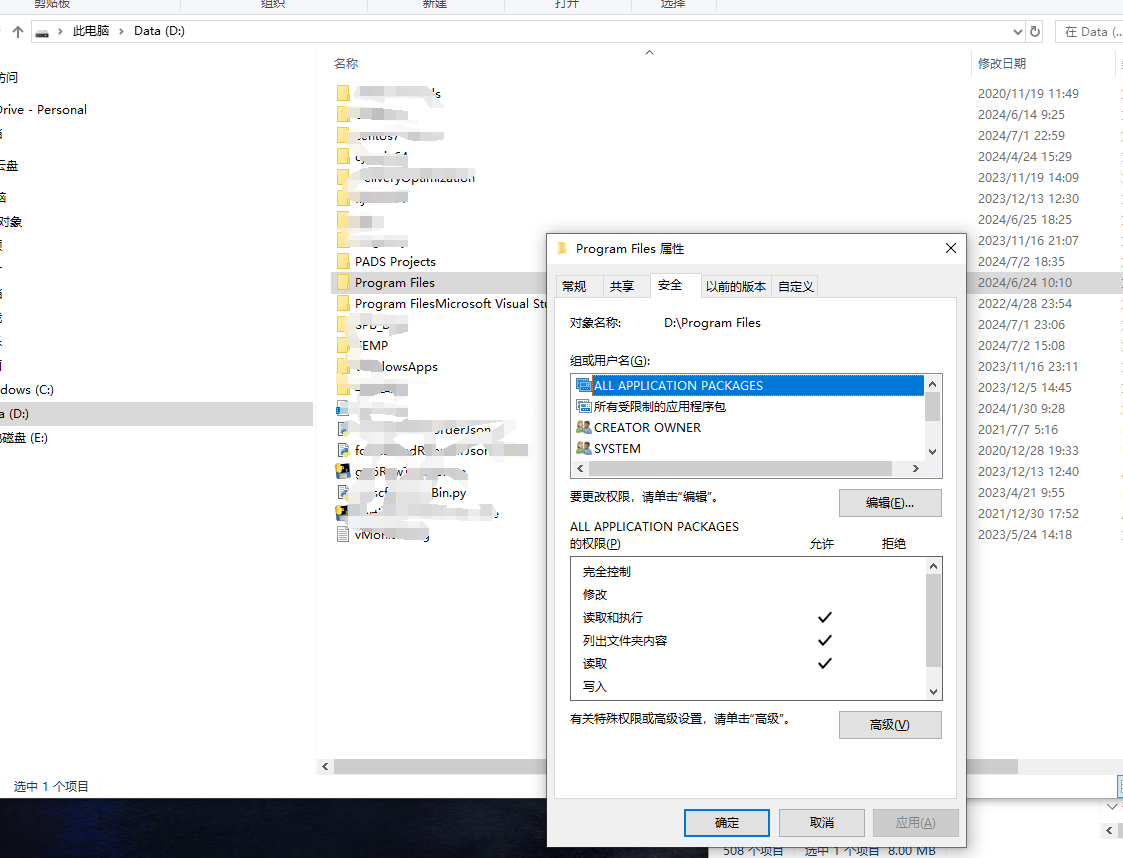Click the date 2023/5/24 14:18

(x=1025, y=534)
